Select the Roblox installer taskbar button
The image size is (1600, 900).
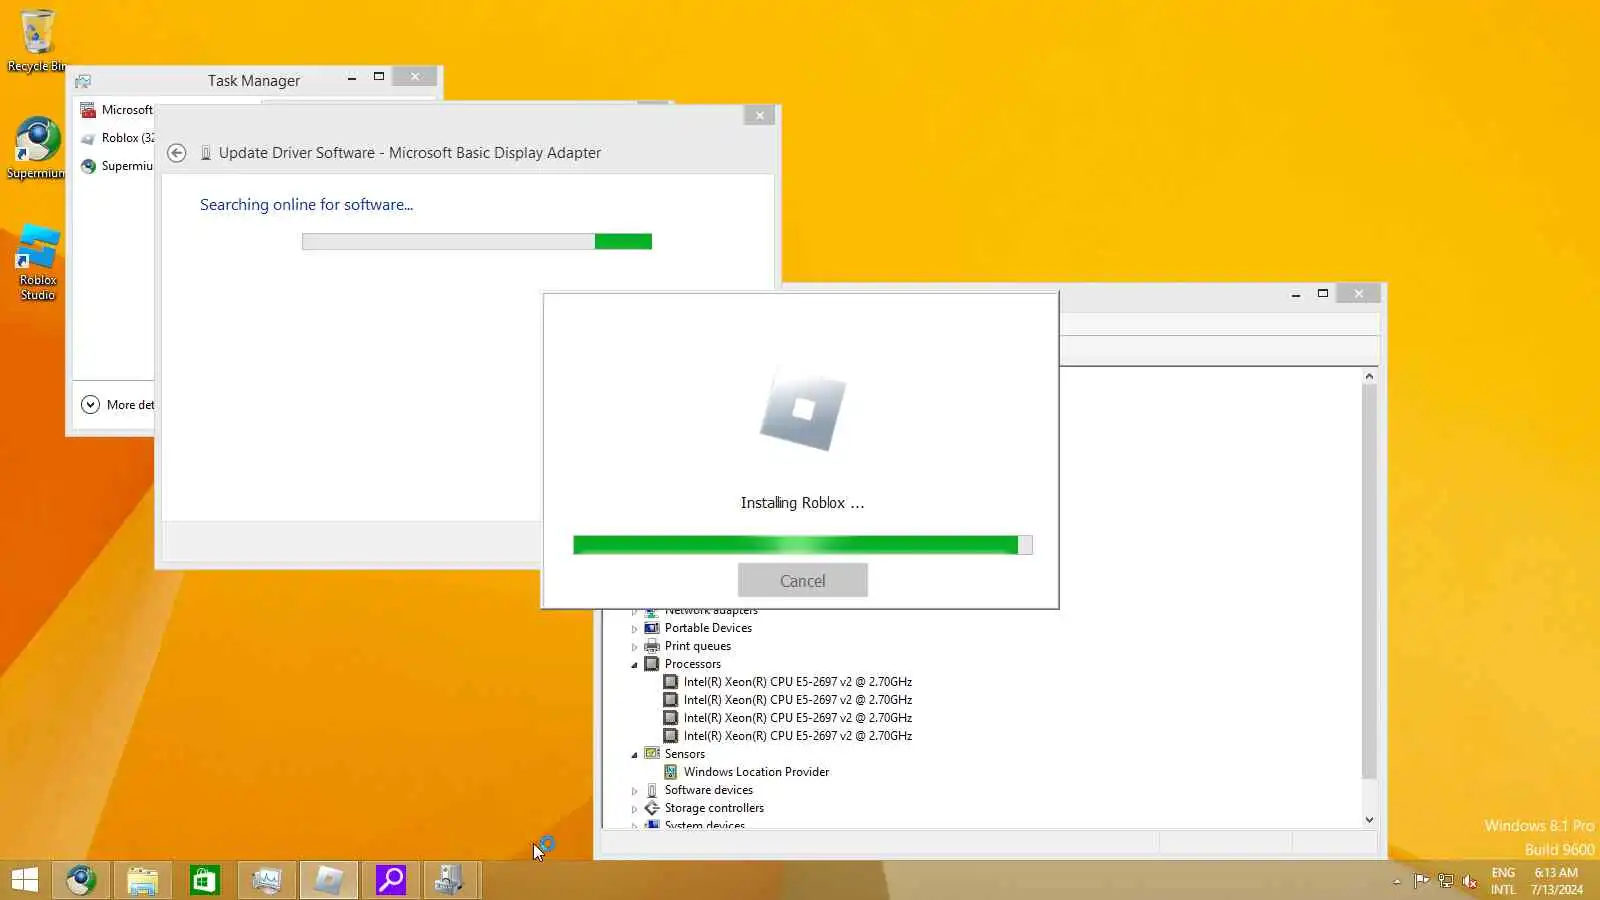point(329,880)
